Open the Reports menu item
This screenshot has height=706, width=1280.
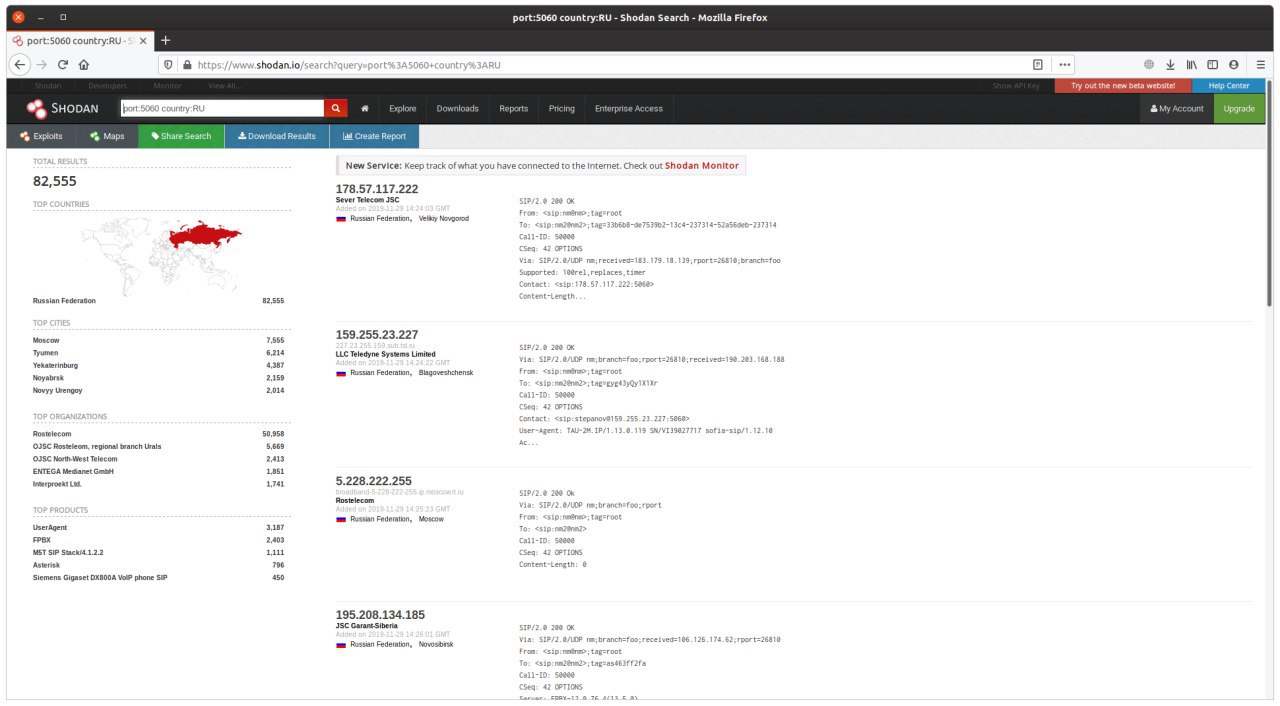(x=514, y=108)
